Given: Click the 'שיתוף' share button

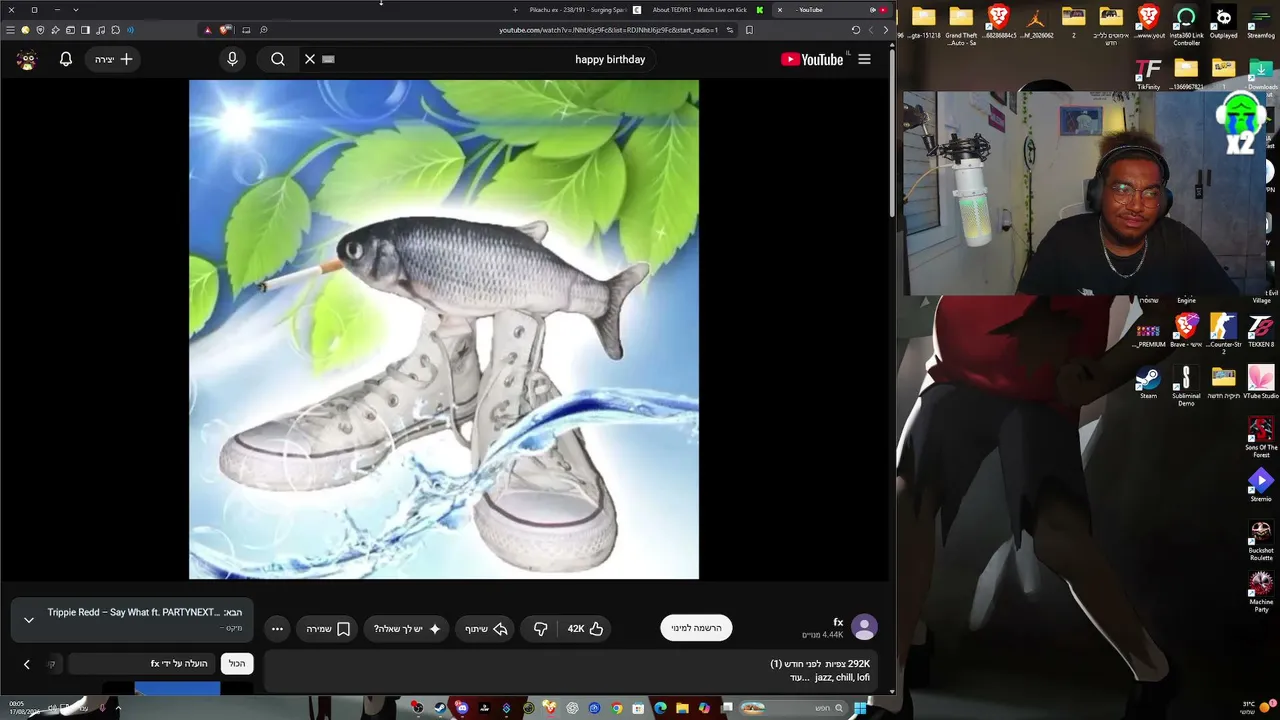Looking at the screenshot, I should (486, 629).
